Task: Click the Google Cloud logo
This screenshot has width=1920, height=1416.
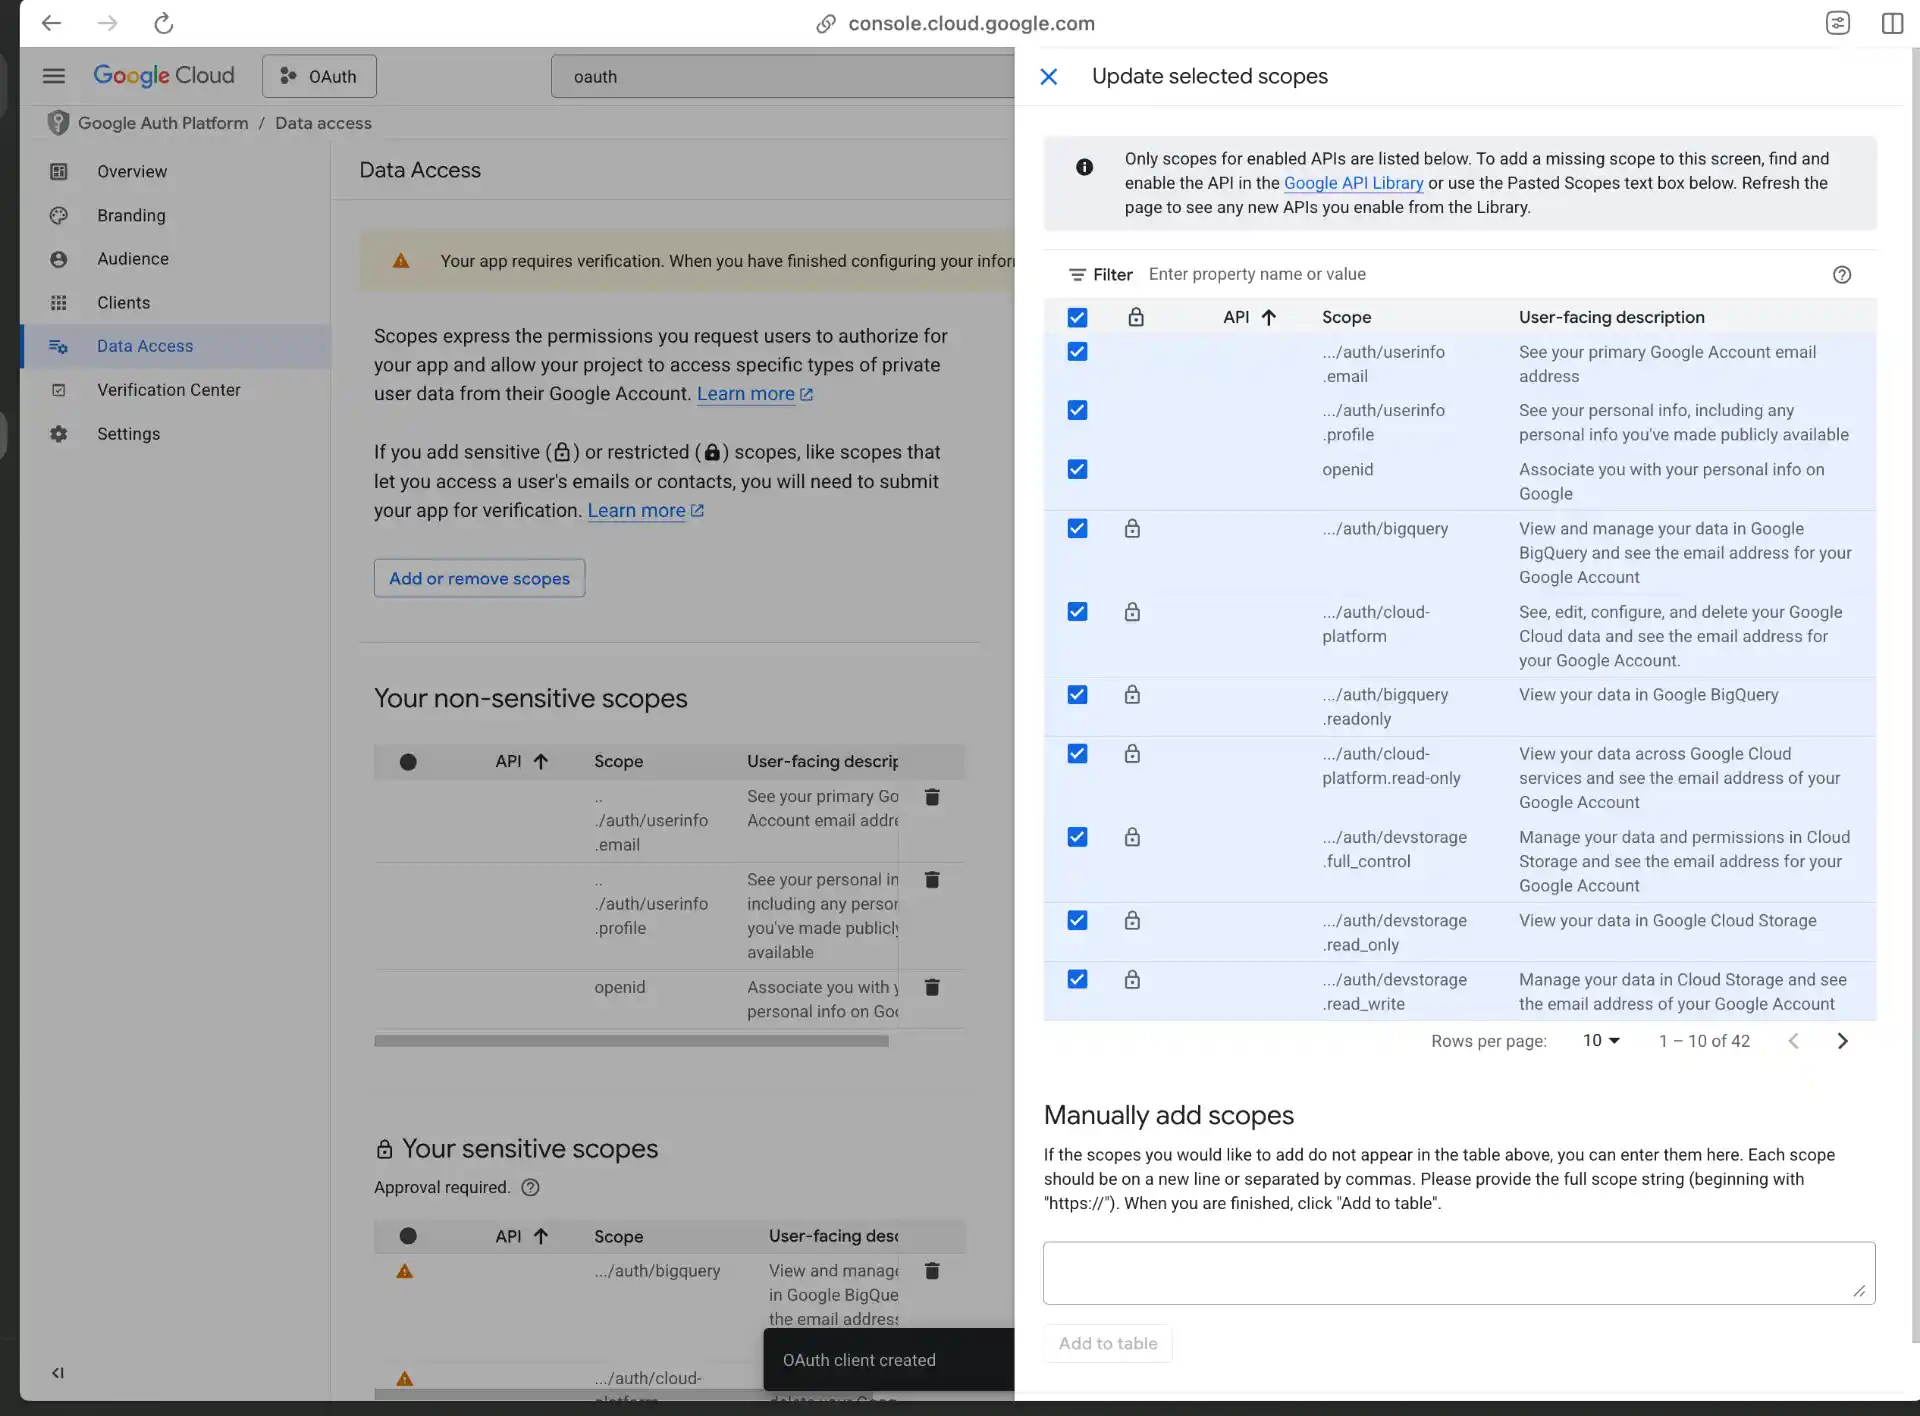Action: tap(164, 75)
